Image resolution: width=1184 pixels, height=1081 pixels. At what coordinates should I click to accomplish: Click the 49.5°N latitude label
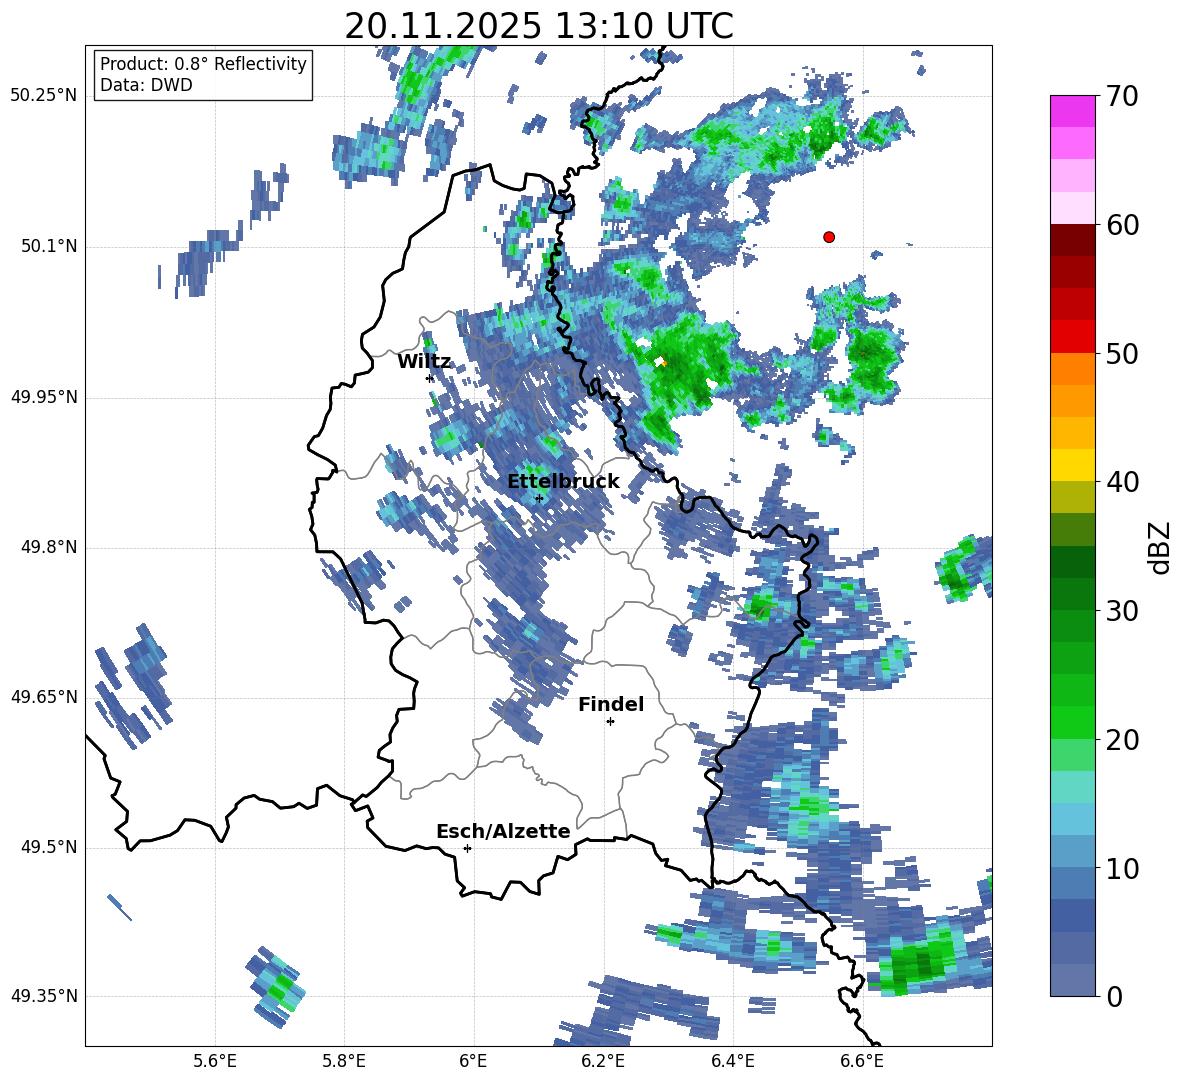click(x=50, y=847)
